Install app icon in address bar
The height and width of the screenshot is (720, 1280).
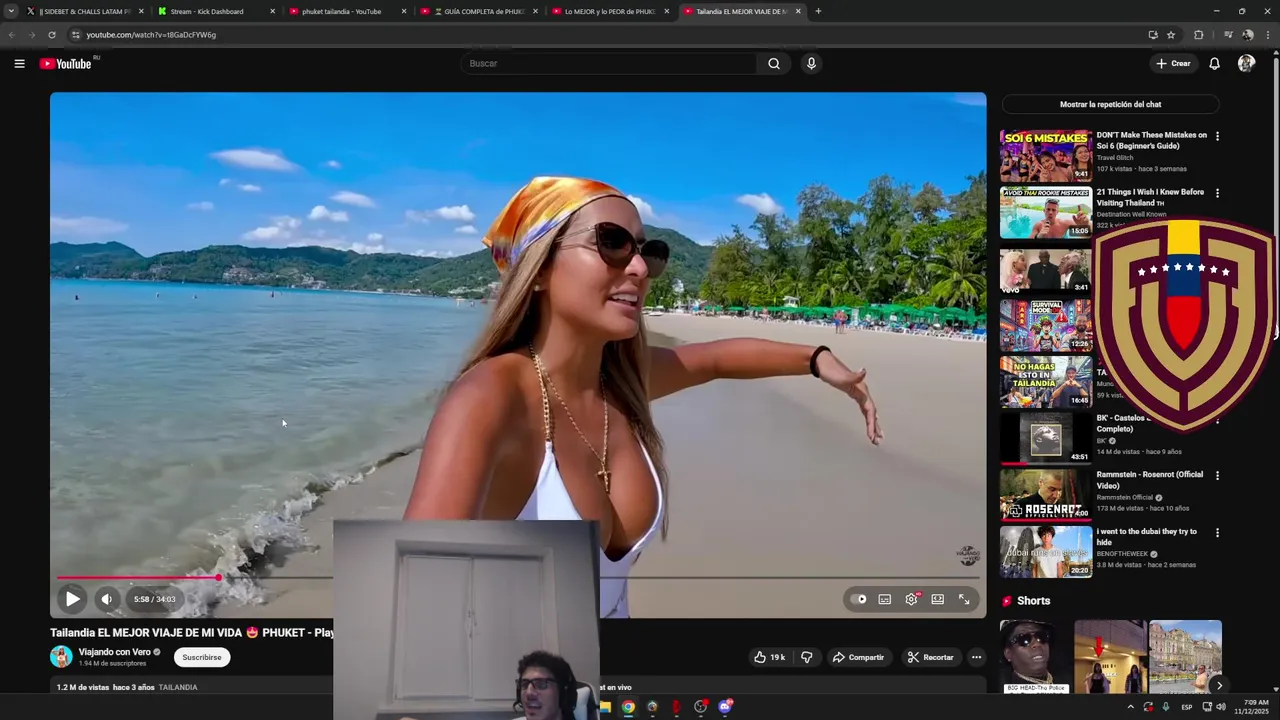pos(1153,35)
